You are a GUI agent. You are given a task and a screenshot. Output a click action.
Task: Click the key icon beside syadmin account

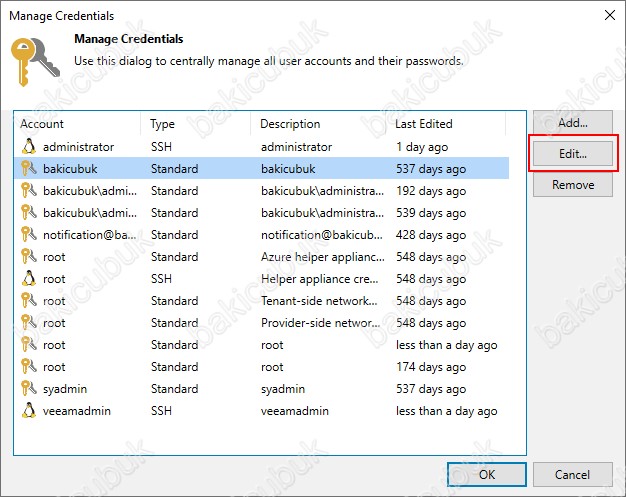[x=29, y=388]
